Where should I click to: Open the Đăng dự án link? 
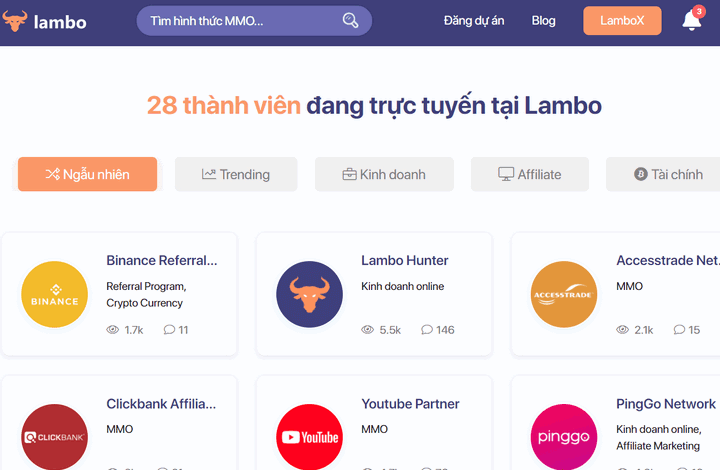(x=474, y=21)
